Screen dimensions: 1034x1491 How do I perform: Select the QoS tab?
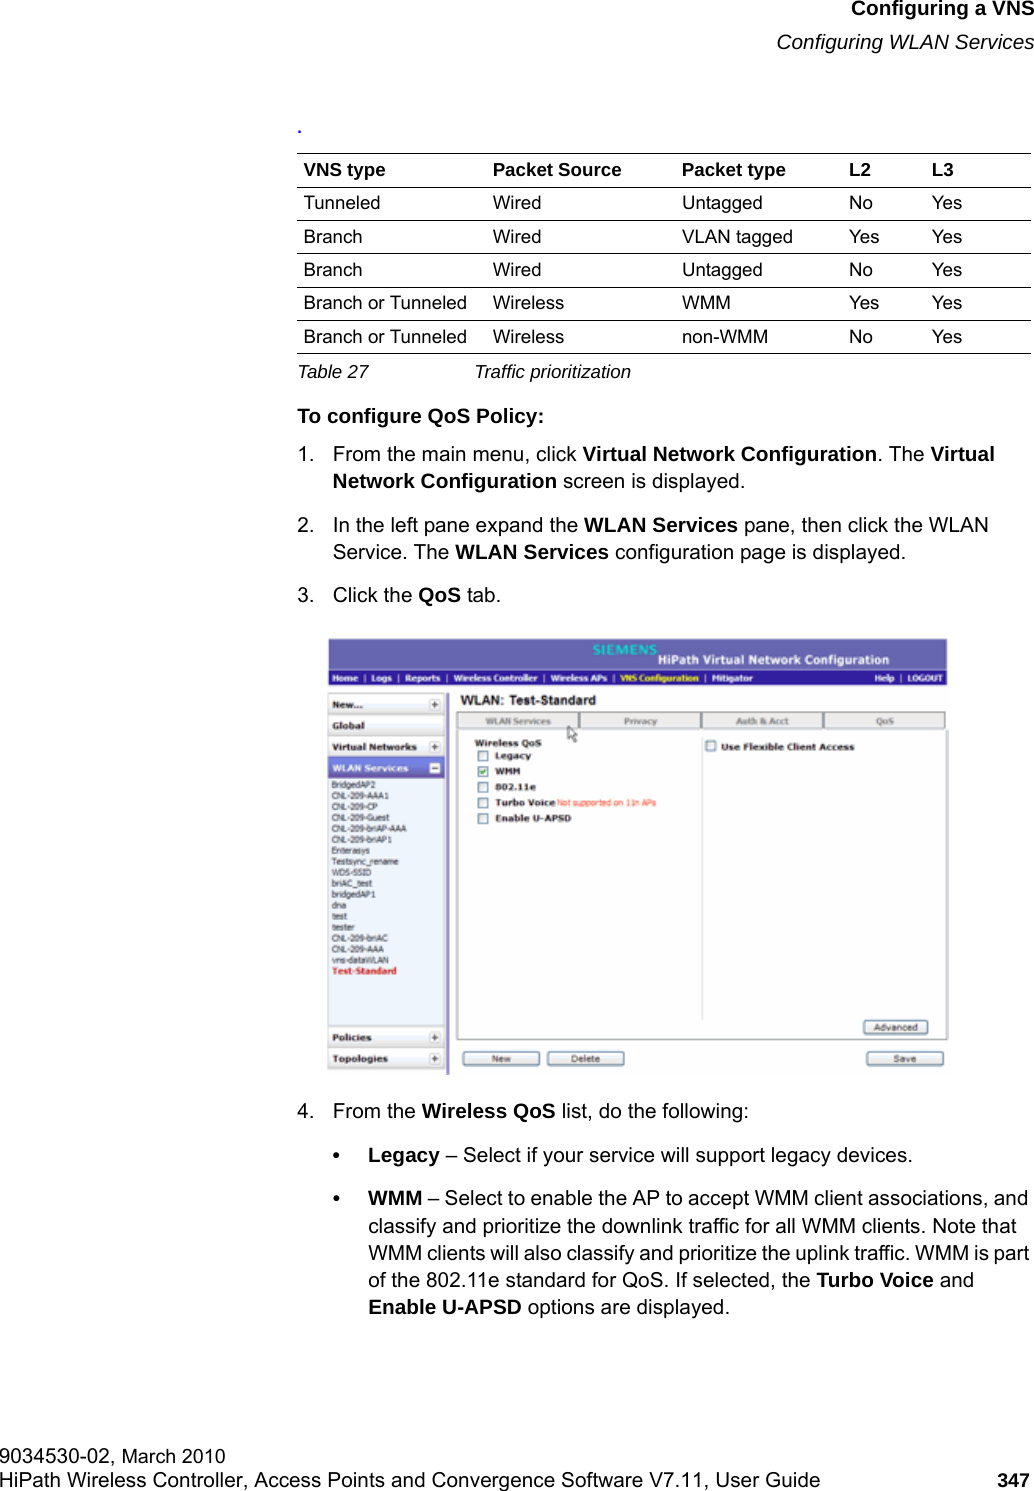pyautogui.click(x=887, y=719)
